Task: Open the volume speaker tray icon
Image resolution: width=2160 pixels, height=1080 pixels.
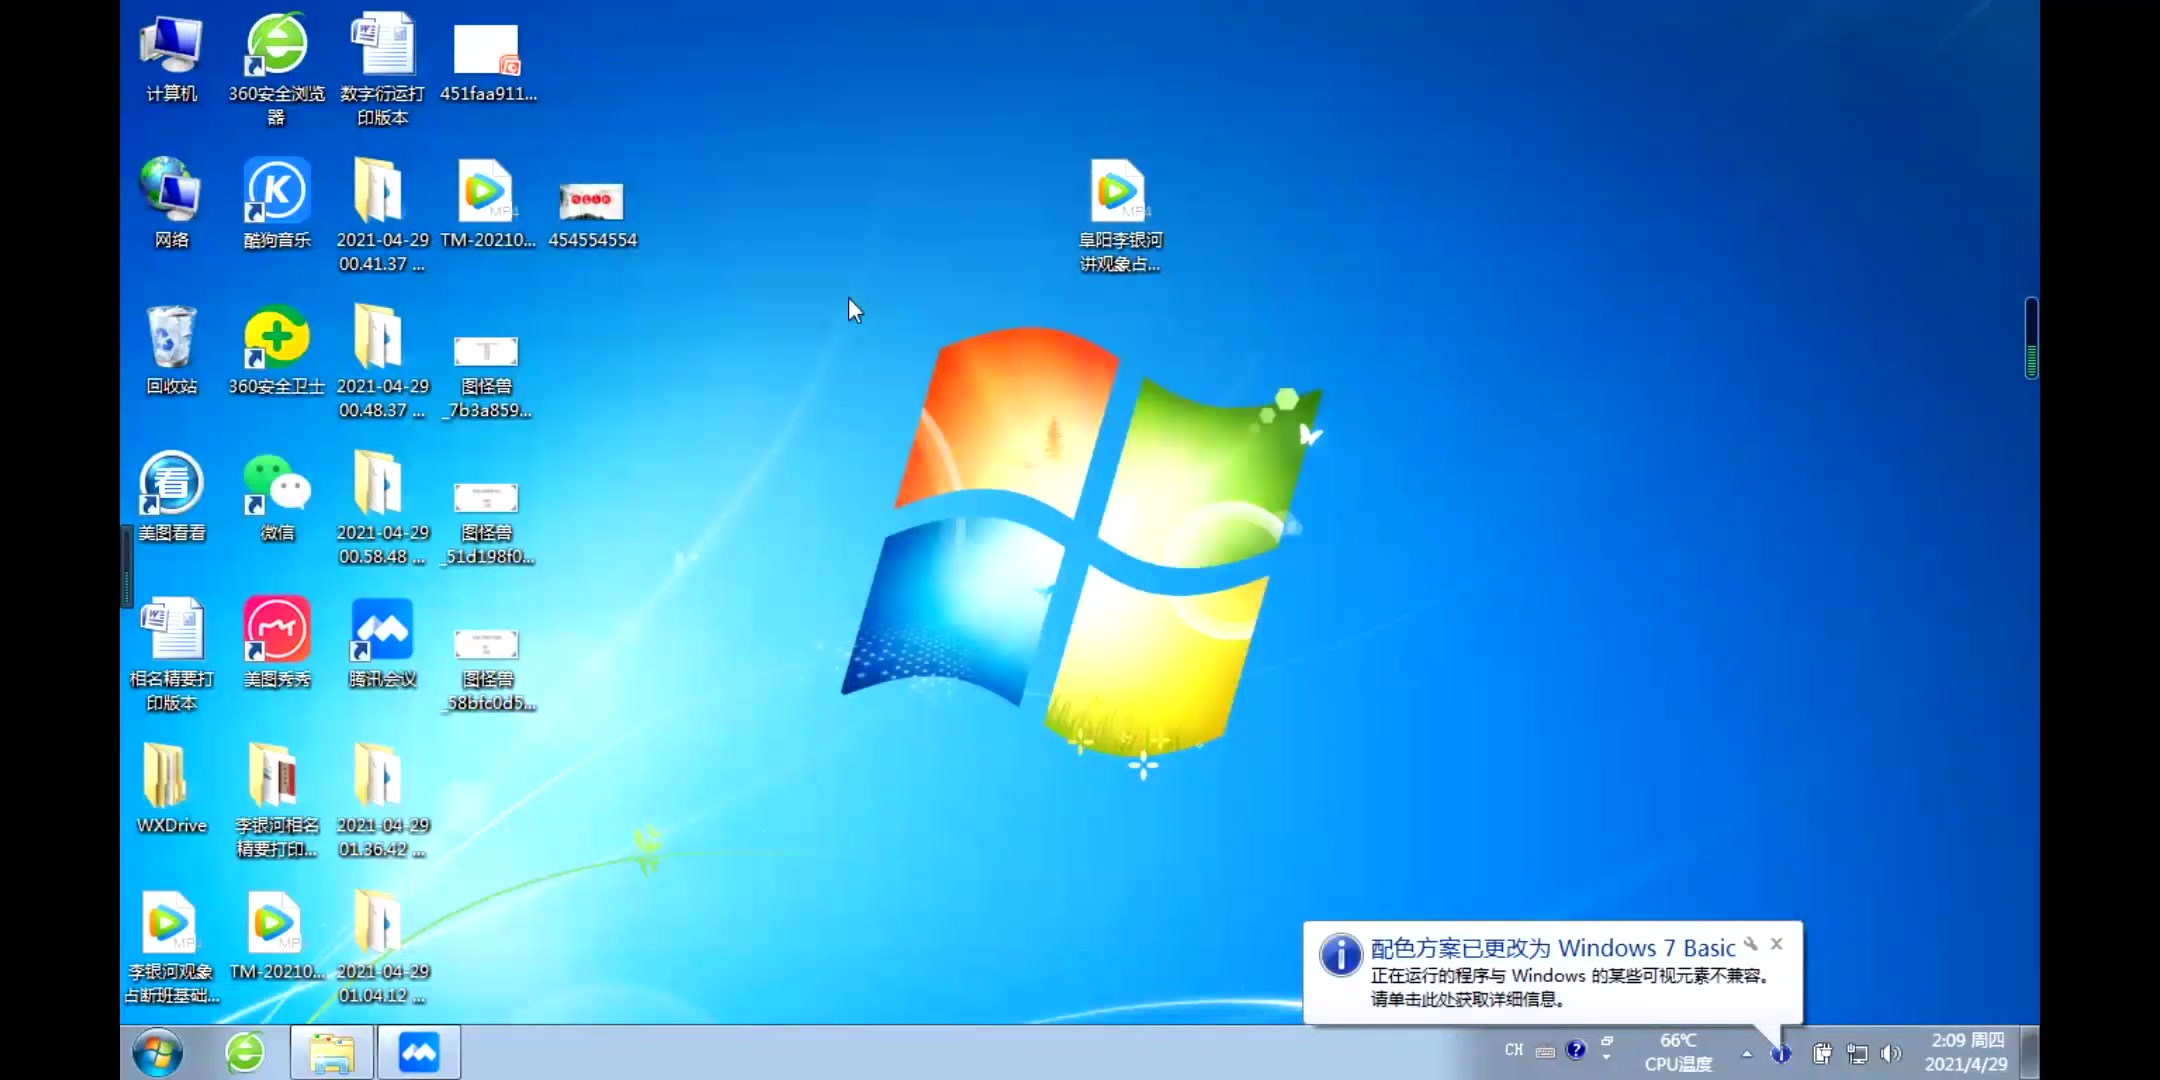Action: (1890, 1053)
